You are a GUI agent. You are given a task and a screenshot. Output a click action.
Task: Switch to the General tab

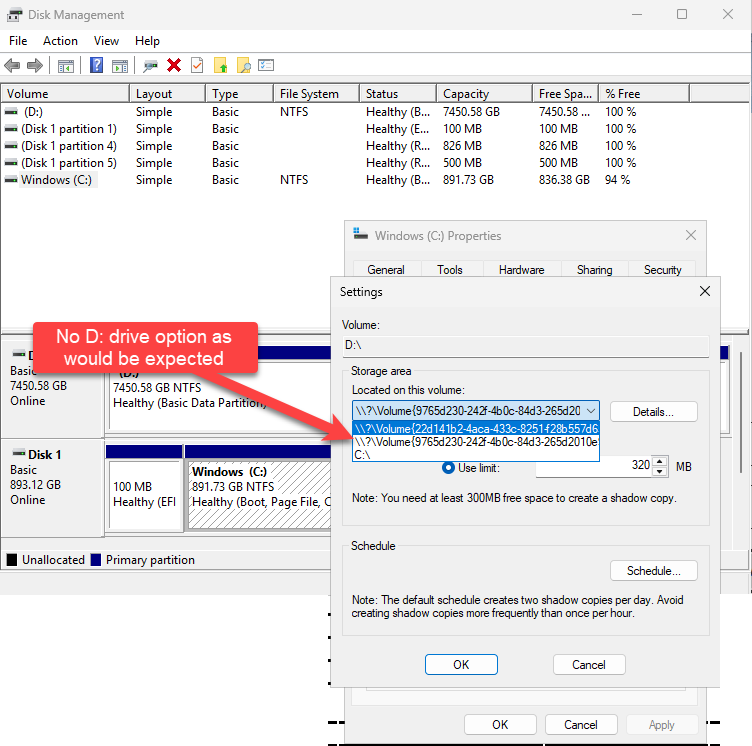(386, 270)
